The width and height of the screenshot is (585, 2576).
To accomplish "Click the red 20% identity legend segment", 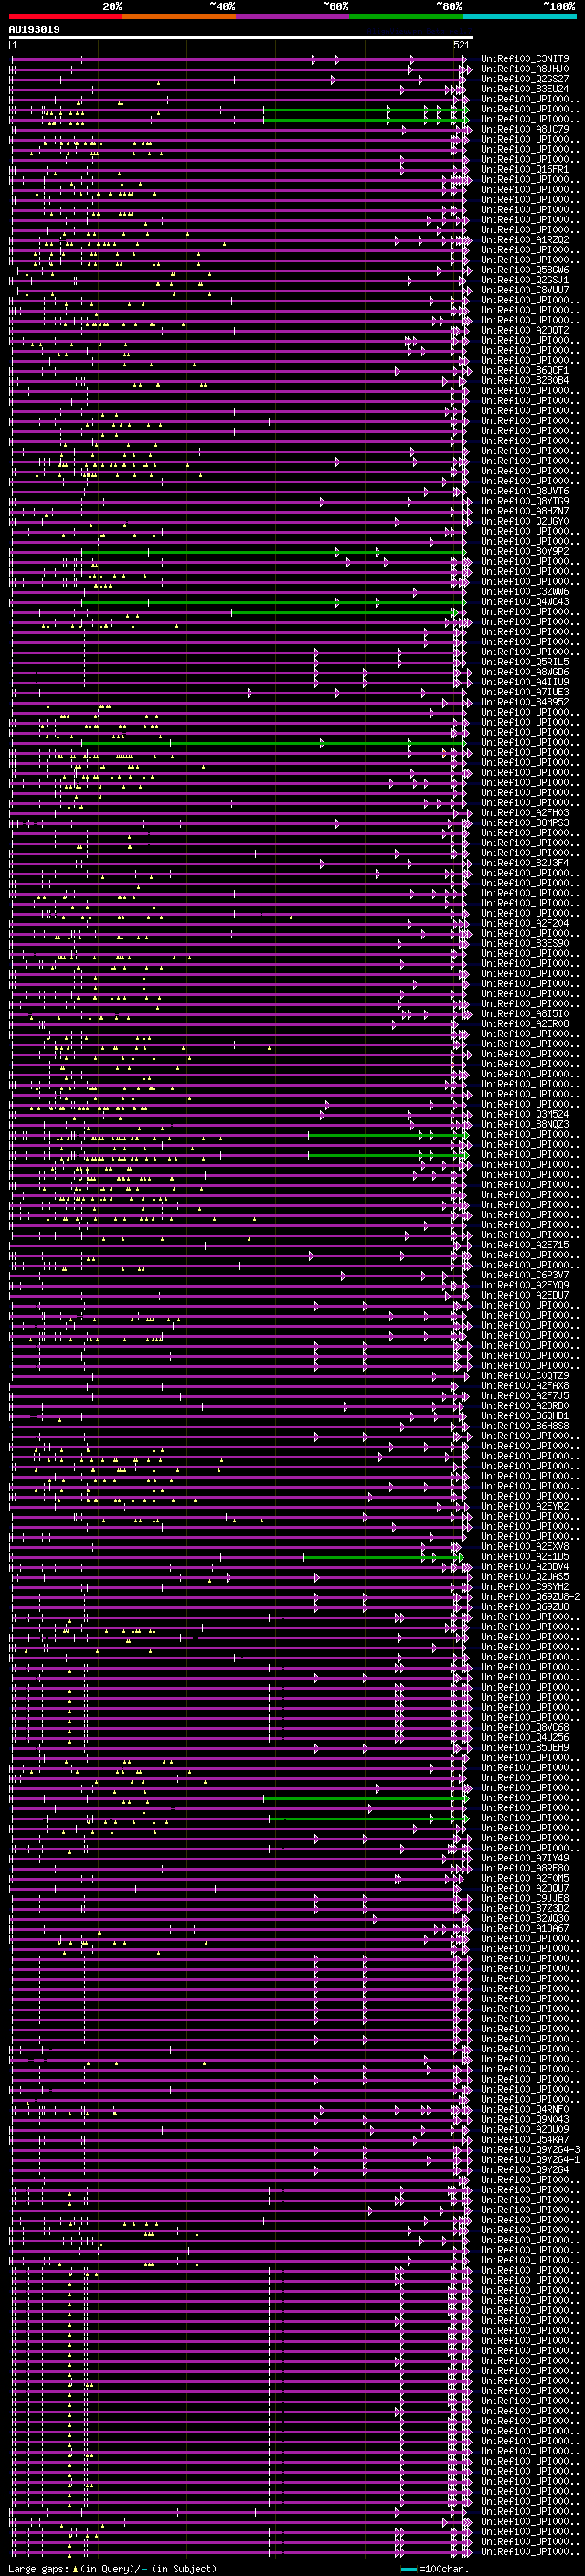I will [x=66, y=16].
